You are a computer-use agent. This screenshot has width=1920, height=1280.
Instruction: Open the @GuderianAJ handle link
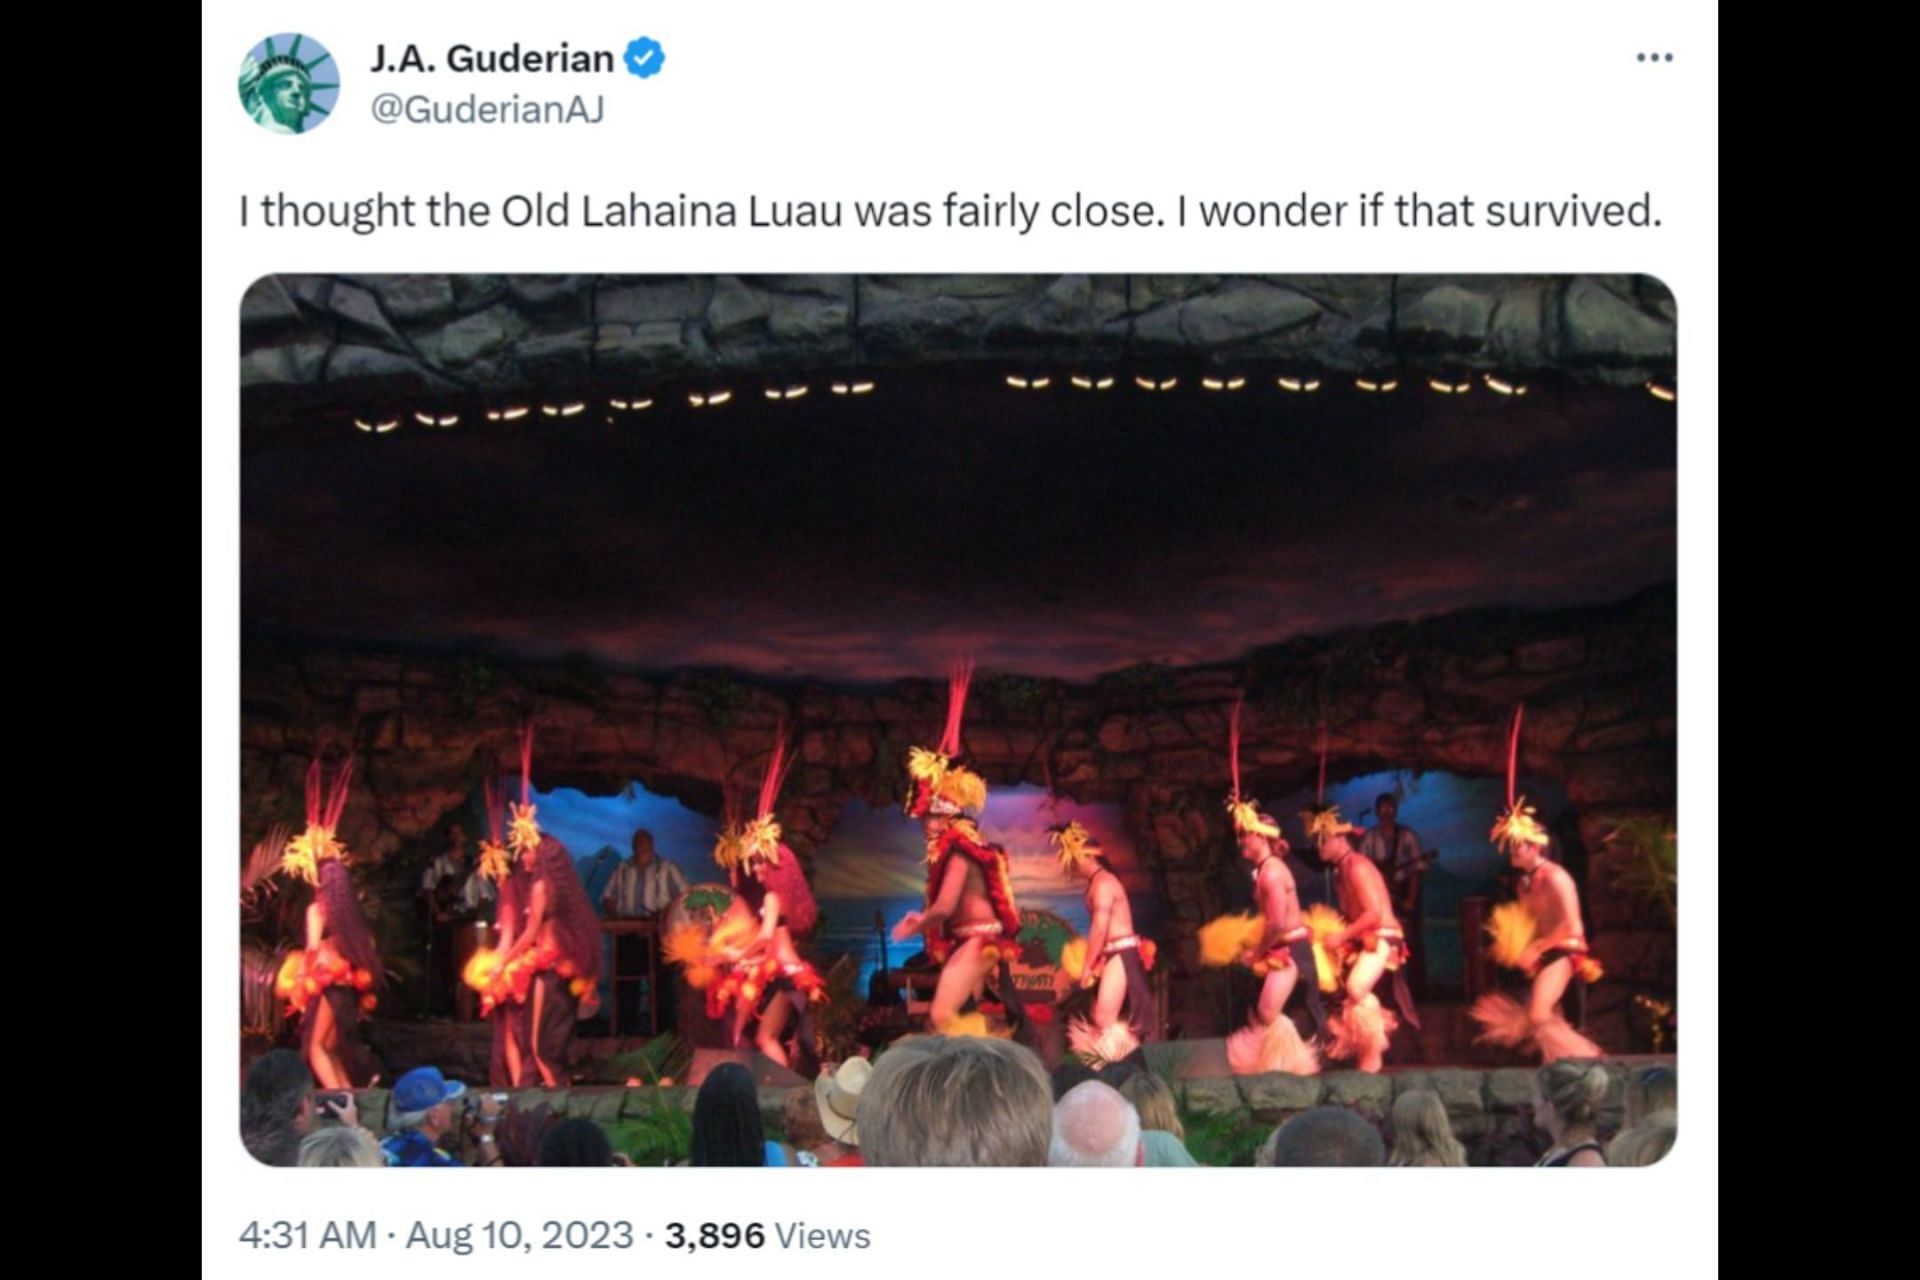[487, 109]
